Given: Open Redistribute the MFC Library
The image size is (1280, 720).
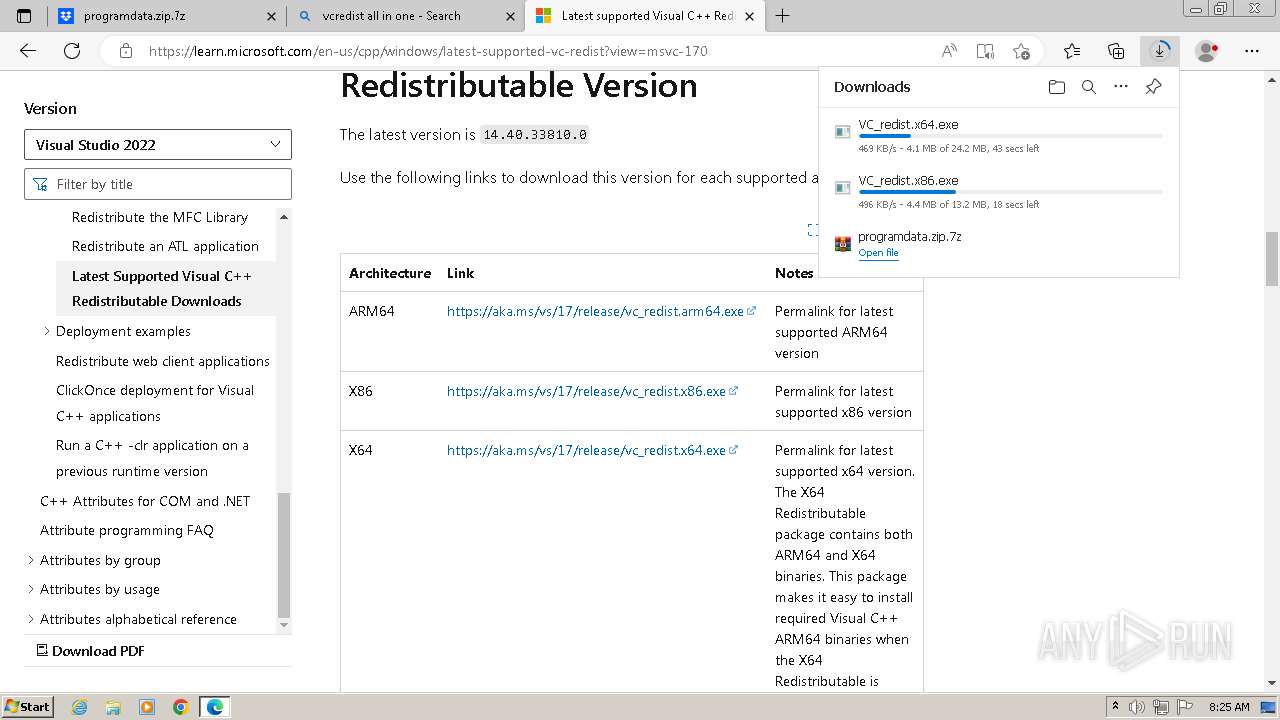Looking at the screenshot, I should point(160,217).
